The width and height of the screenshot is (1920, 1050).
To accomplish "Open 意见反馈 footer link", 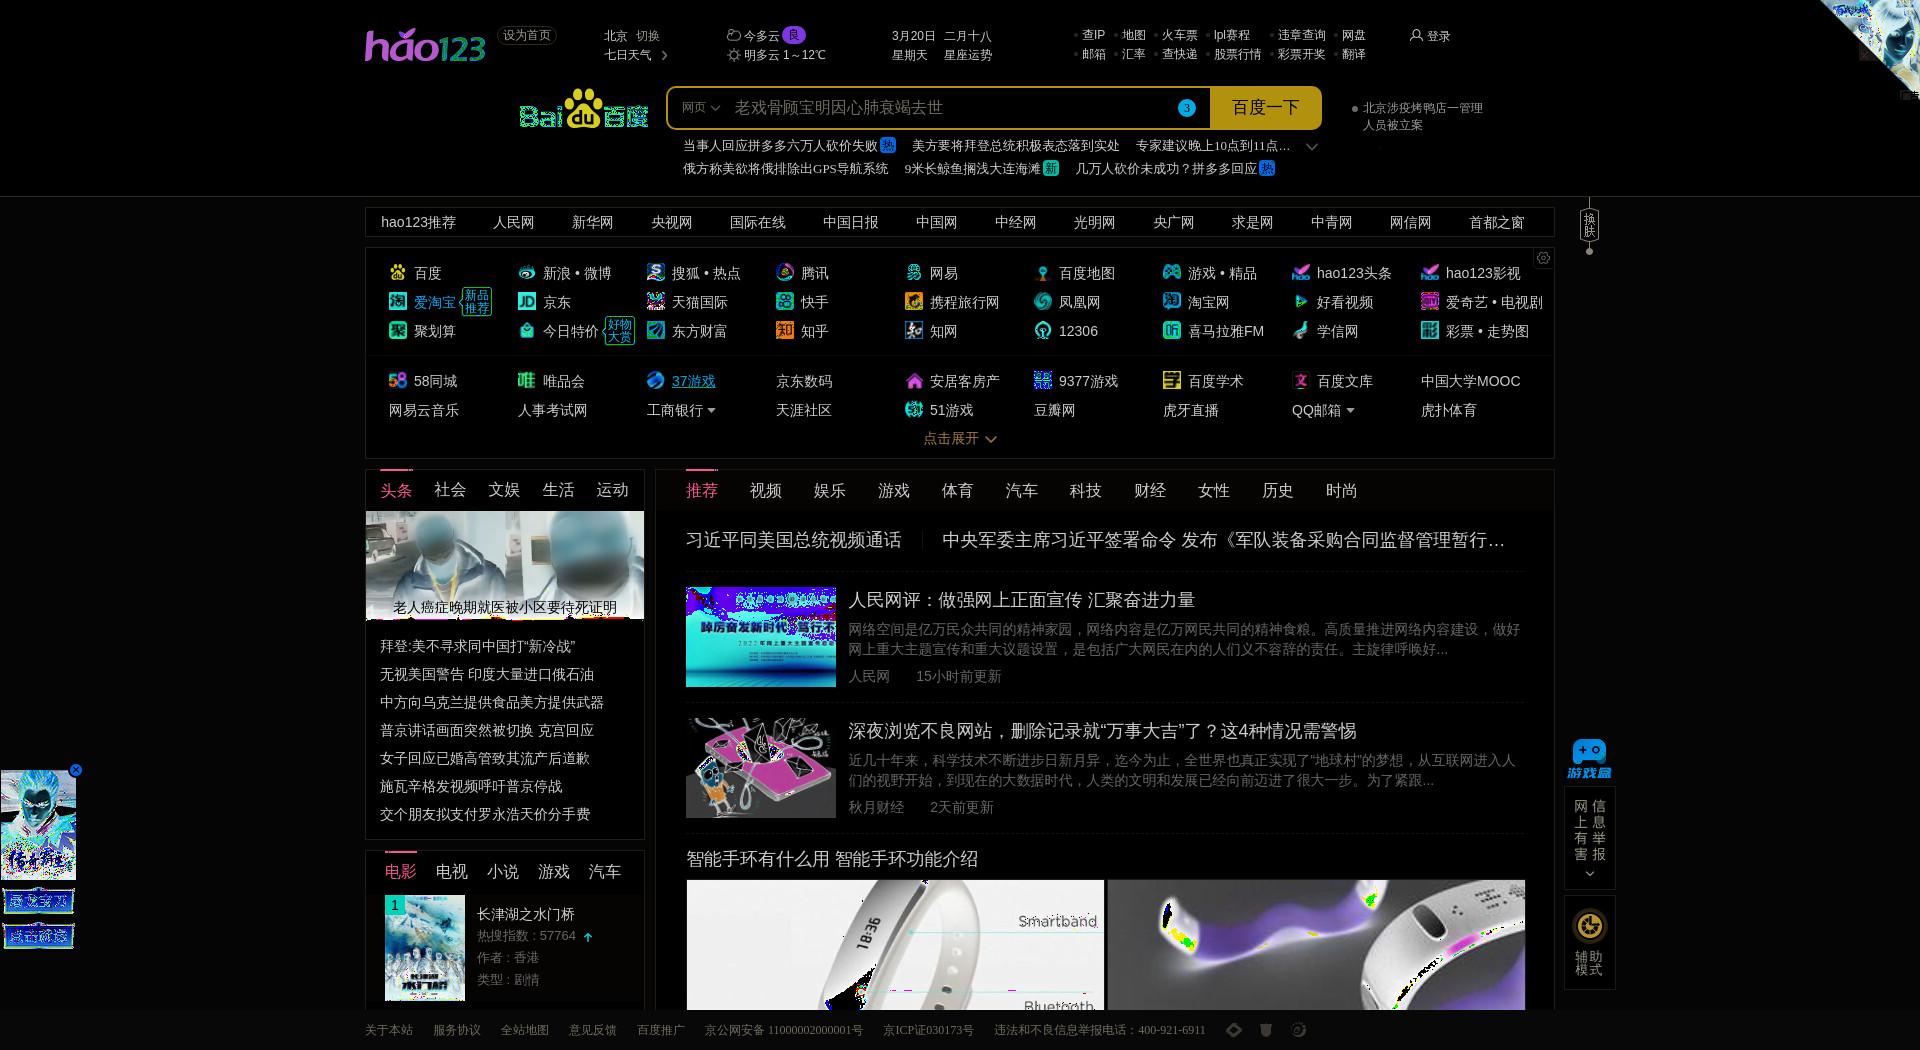I will pos(592,1030).
